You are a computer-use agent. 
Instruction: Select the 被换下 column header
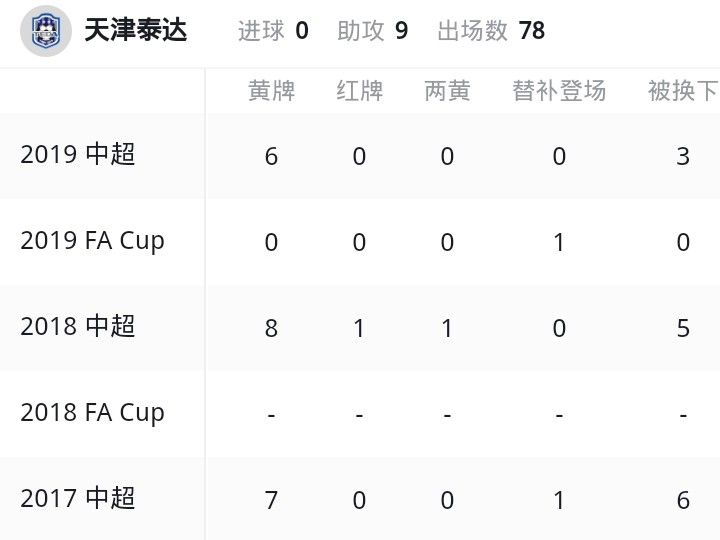(683, 91)
